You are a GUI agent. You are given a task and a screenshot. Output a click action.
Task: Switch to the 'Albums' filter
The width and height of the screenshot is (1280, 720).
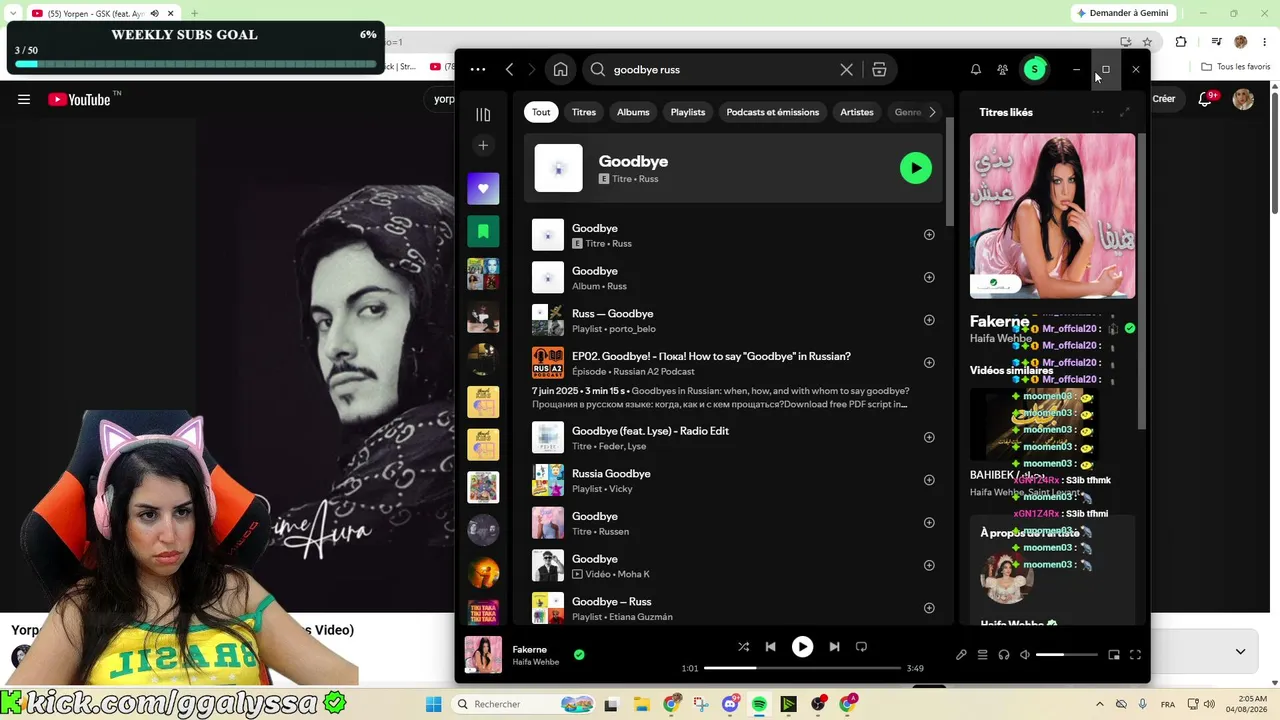[x=633, y=112]
